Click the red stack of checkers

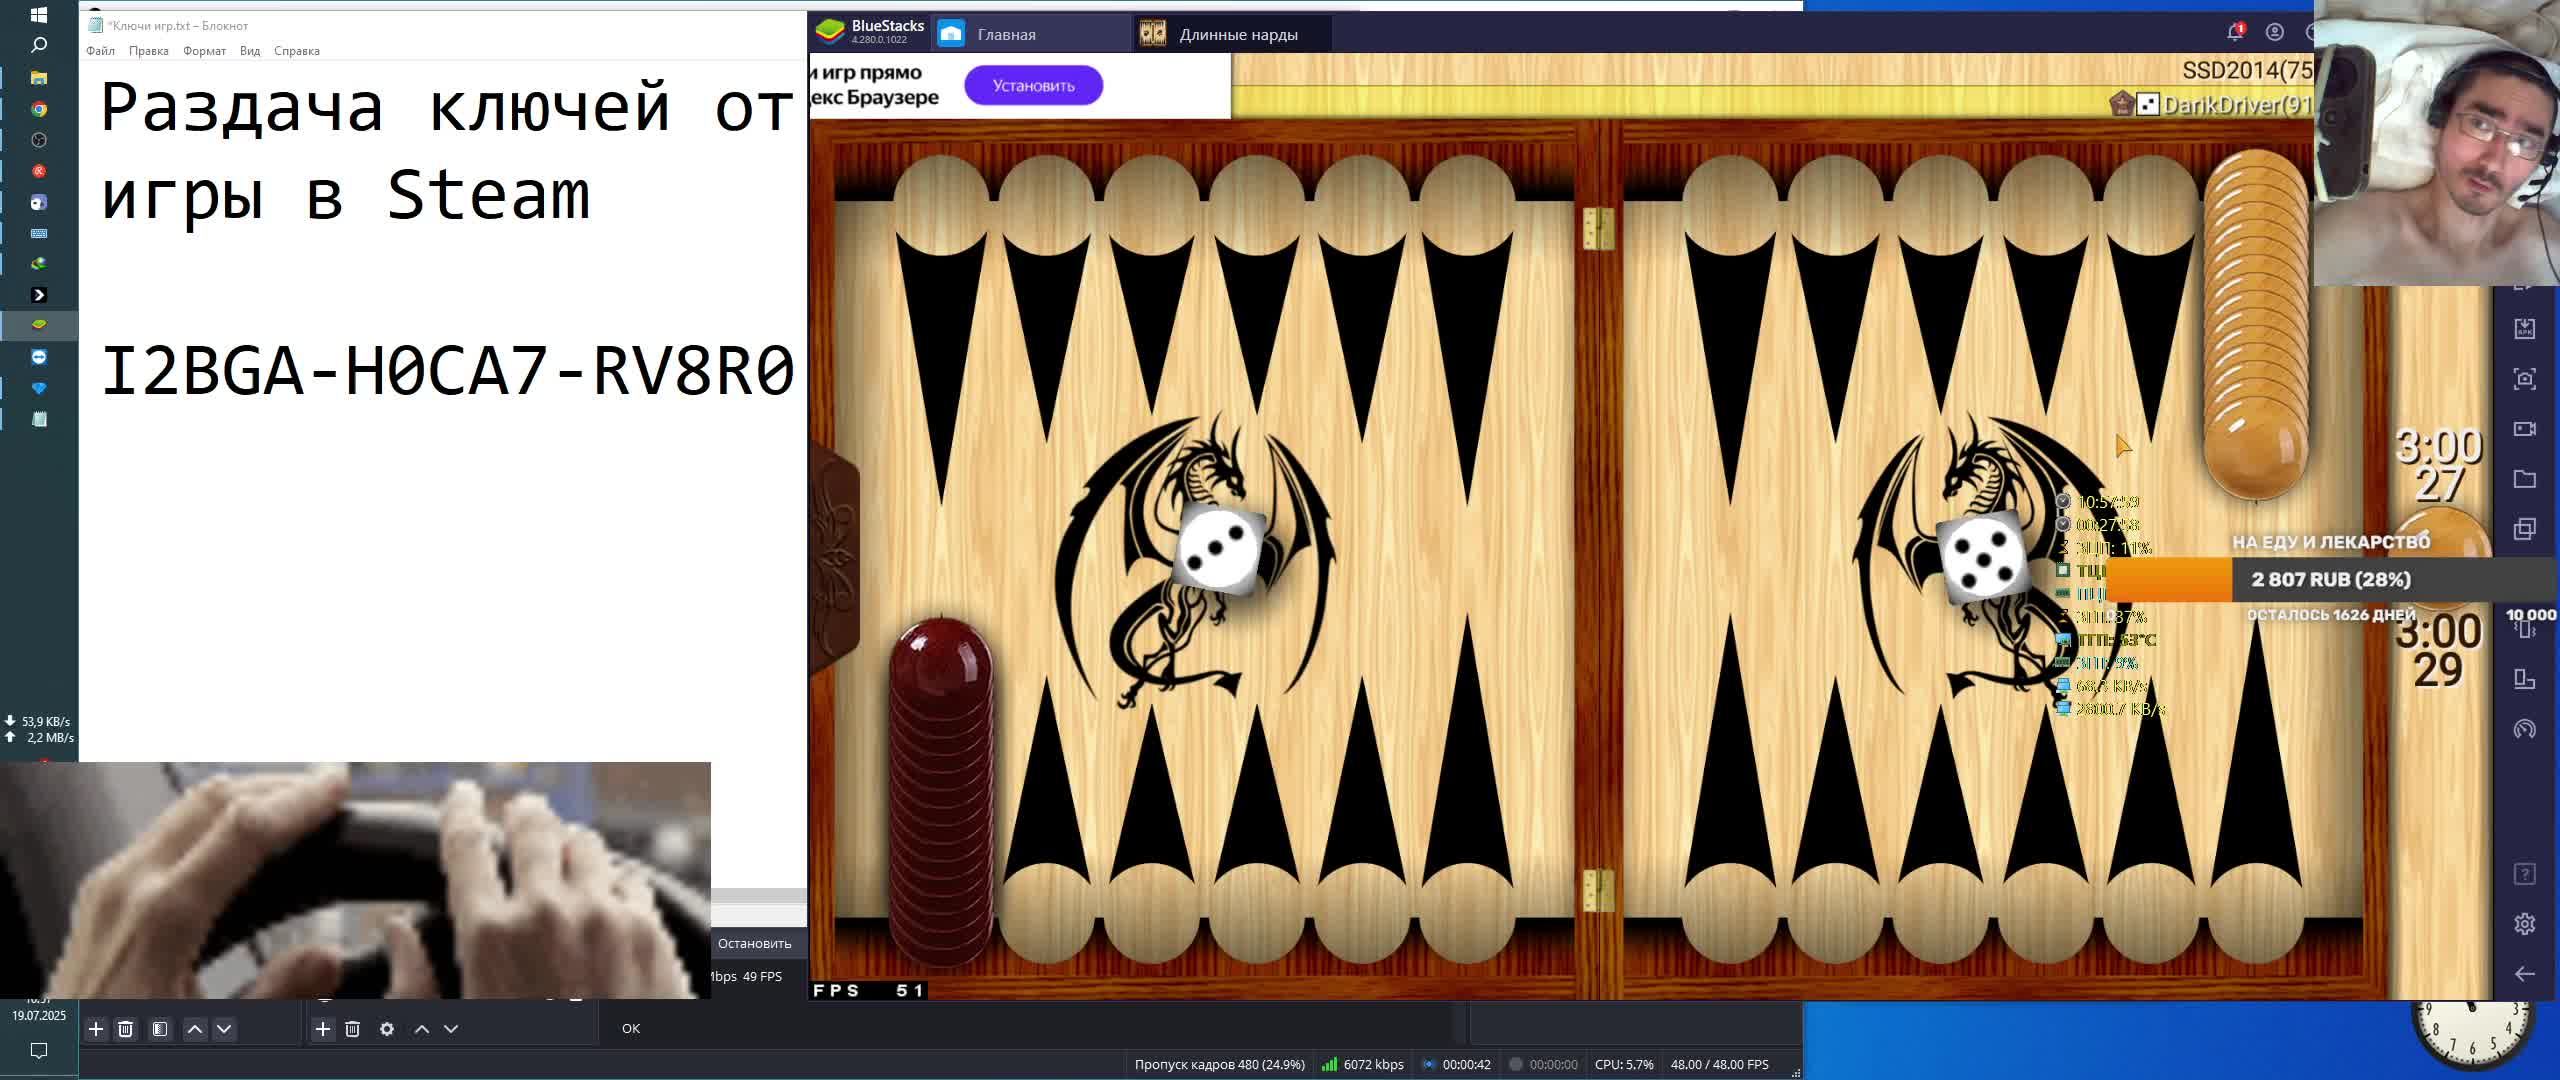tap(941, 790)
